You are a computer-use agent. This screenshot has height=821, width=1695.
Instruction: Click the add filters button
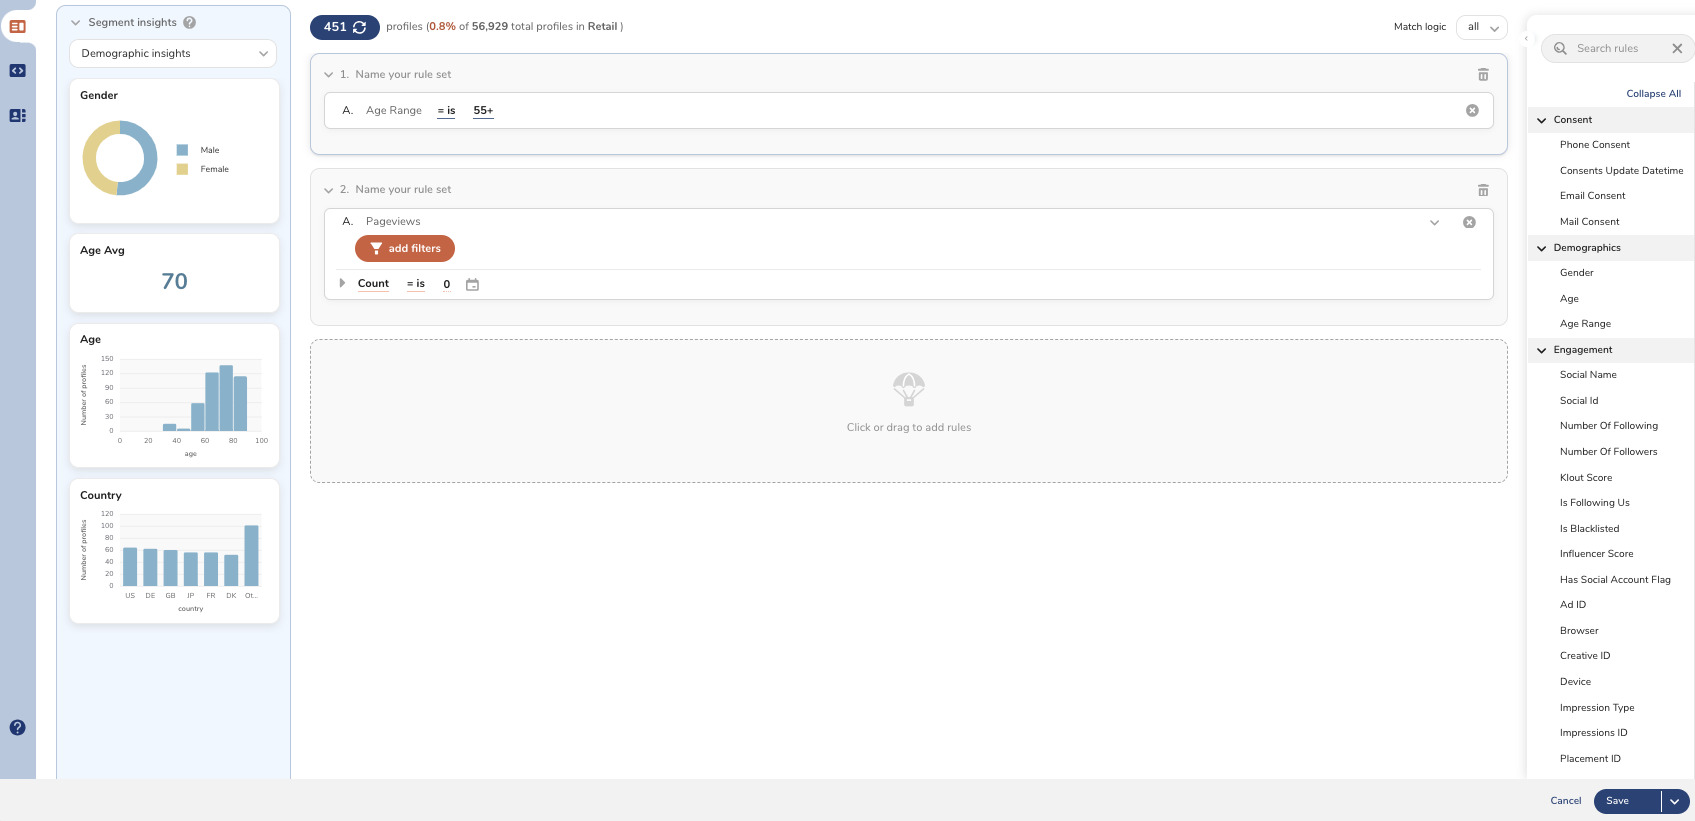pos(405,248)
